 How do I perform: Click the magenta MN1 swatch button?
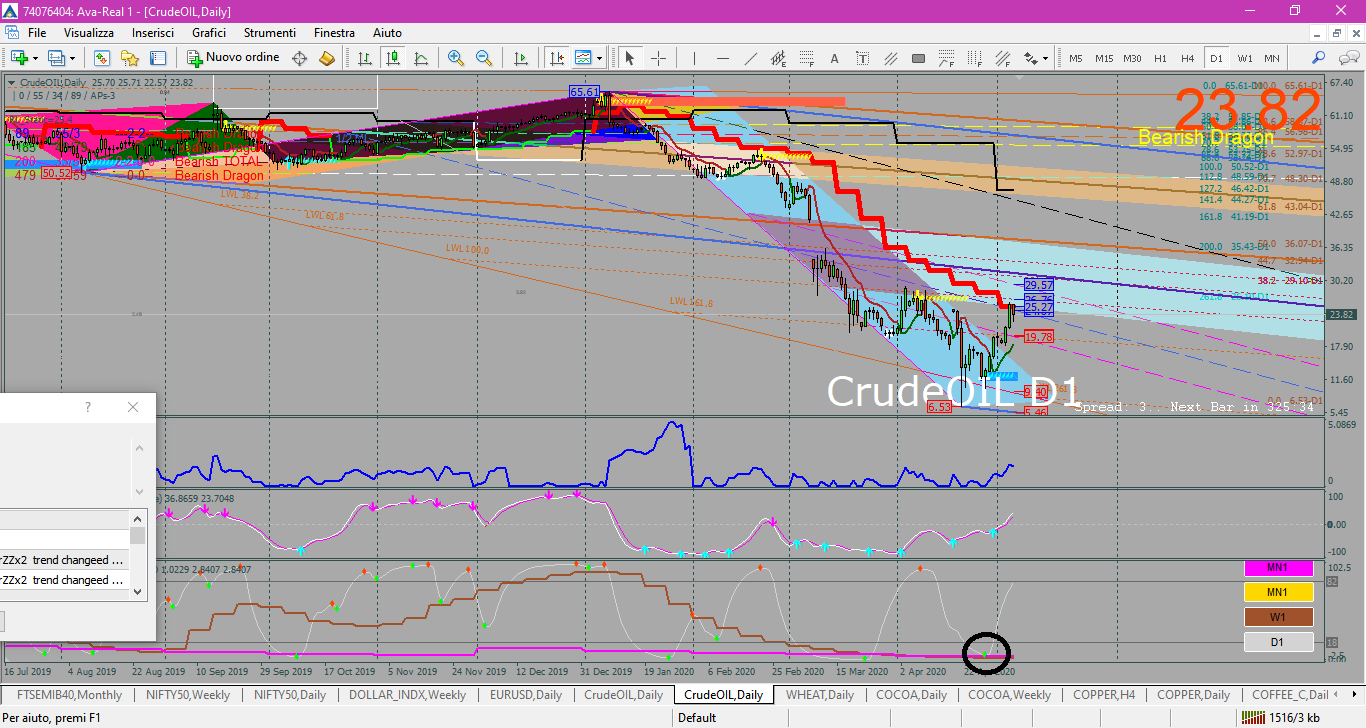tap(1277, 568)
